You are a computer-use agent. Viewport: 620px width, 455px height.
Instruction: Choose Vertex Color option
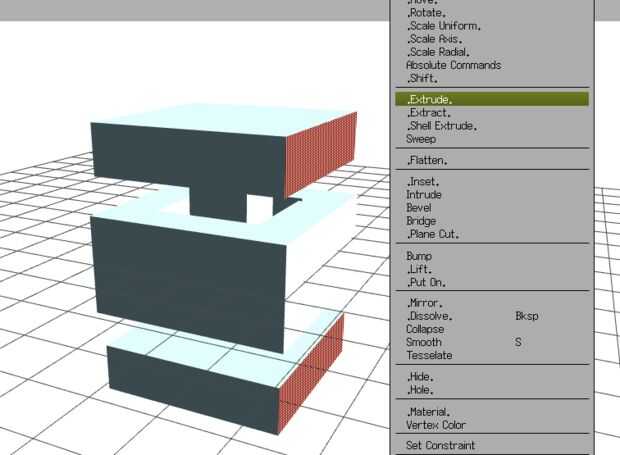[x=492, y=425]
